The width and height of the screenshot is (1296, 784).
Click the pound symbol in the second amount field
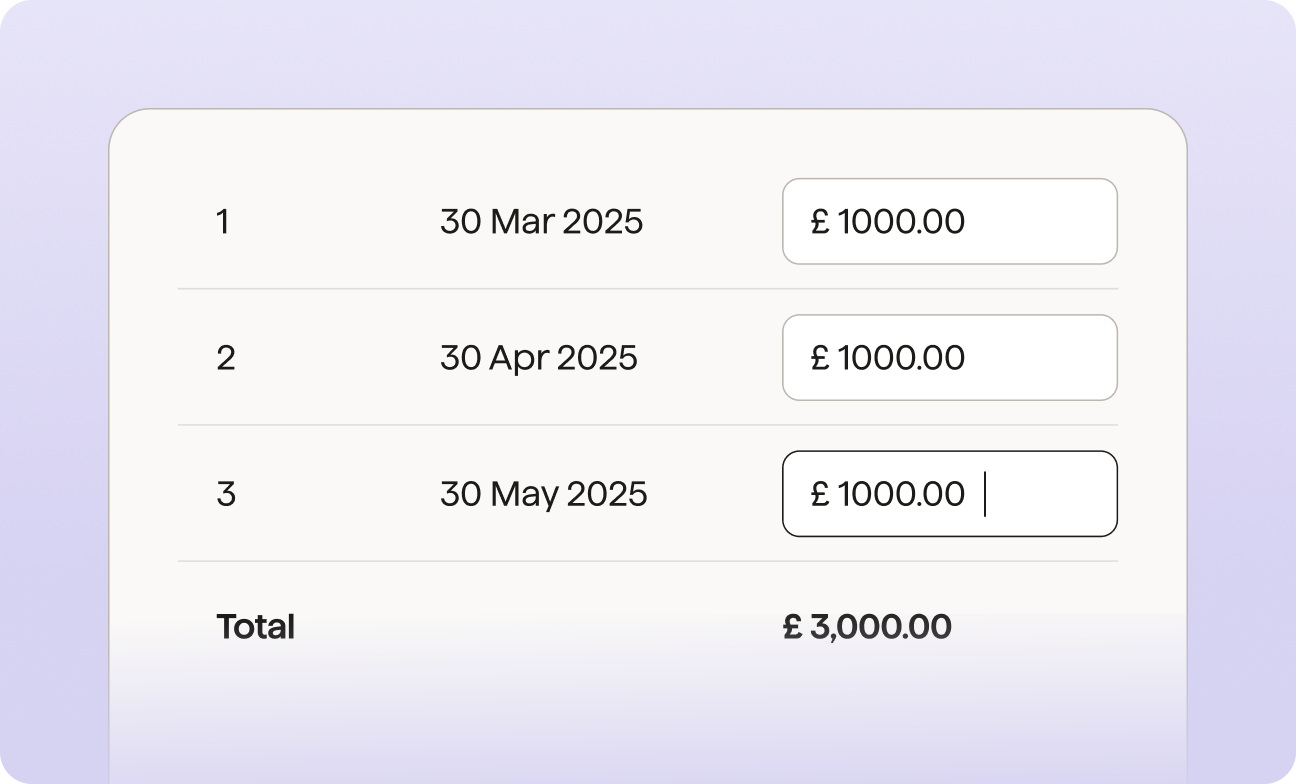tap(820, 357)
